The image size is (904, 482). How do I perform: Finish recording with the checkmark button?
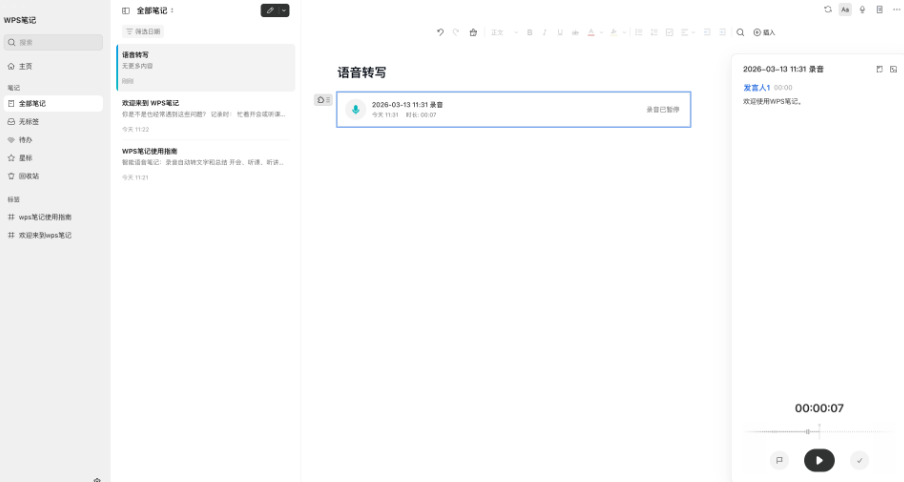click(860, 460)
